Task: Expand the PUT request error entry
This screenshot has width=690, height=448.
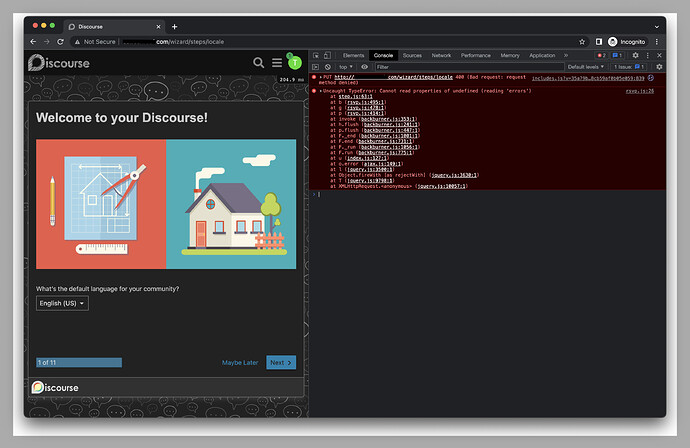Action: (321, 77)
